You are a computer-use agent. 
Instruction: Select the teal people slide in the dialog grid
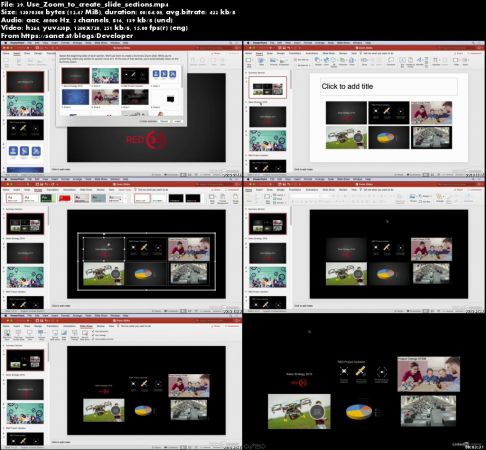pyautogui.click(x=105, y=76)
